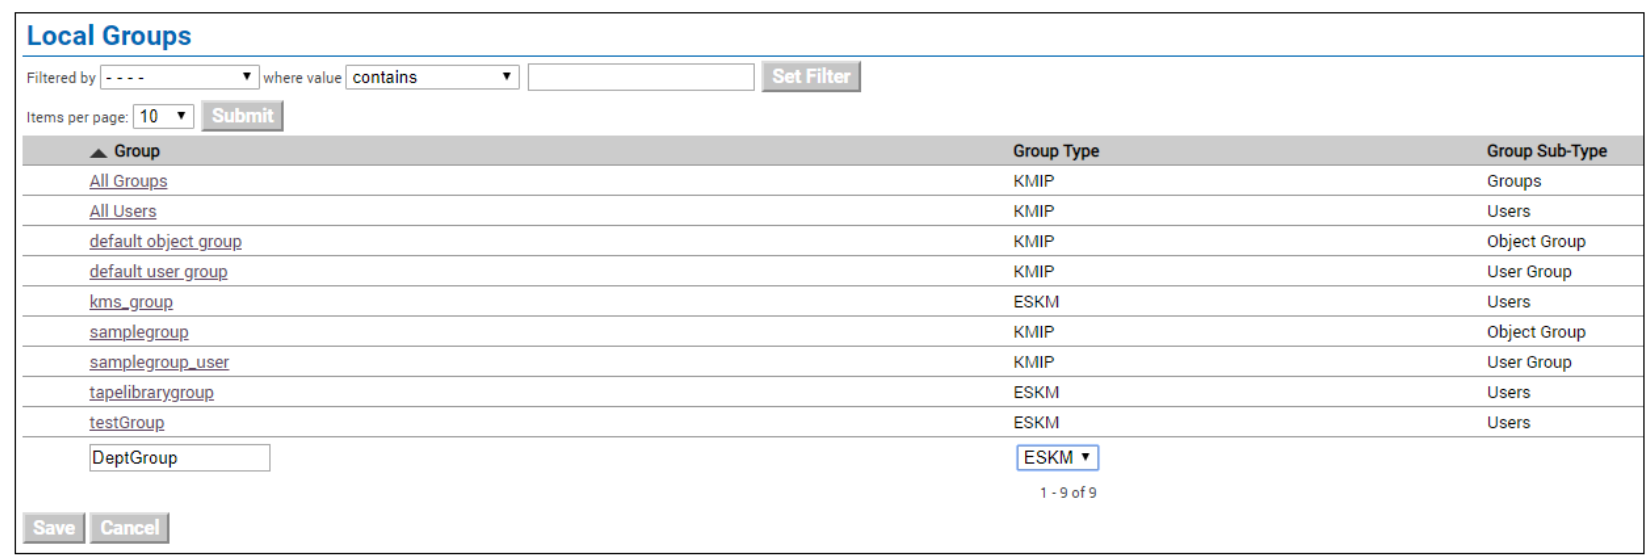This screenshot has width=1650, height=557.
Task: Open the samplegroup_user link
Action: (x=159, y=362)
